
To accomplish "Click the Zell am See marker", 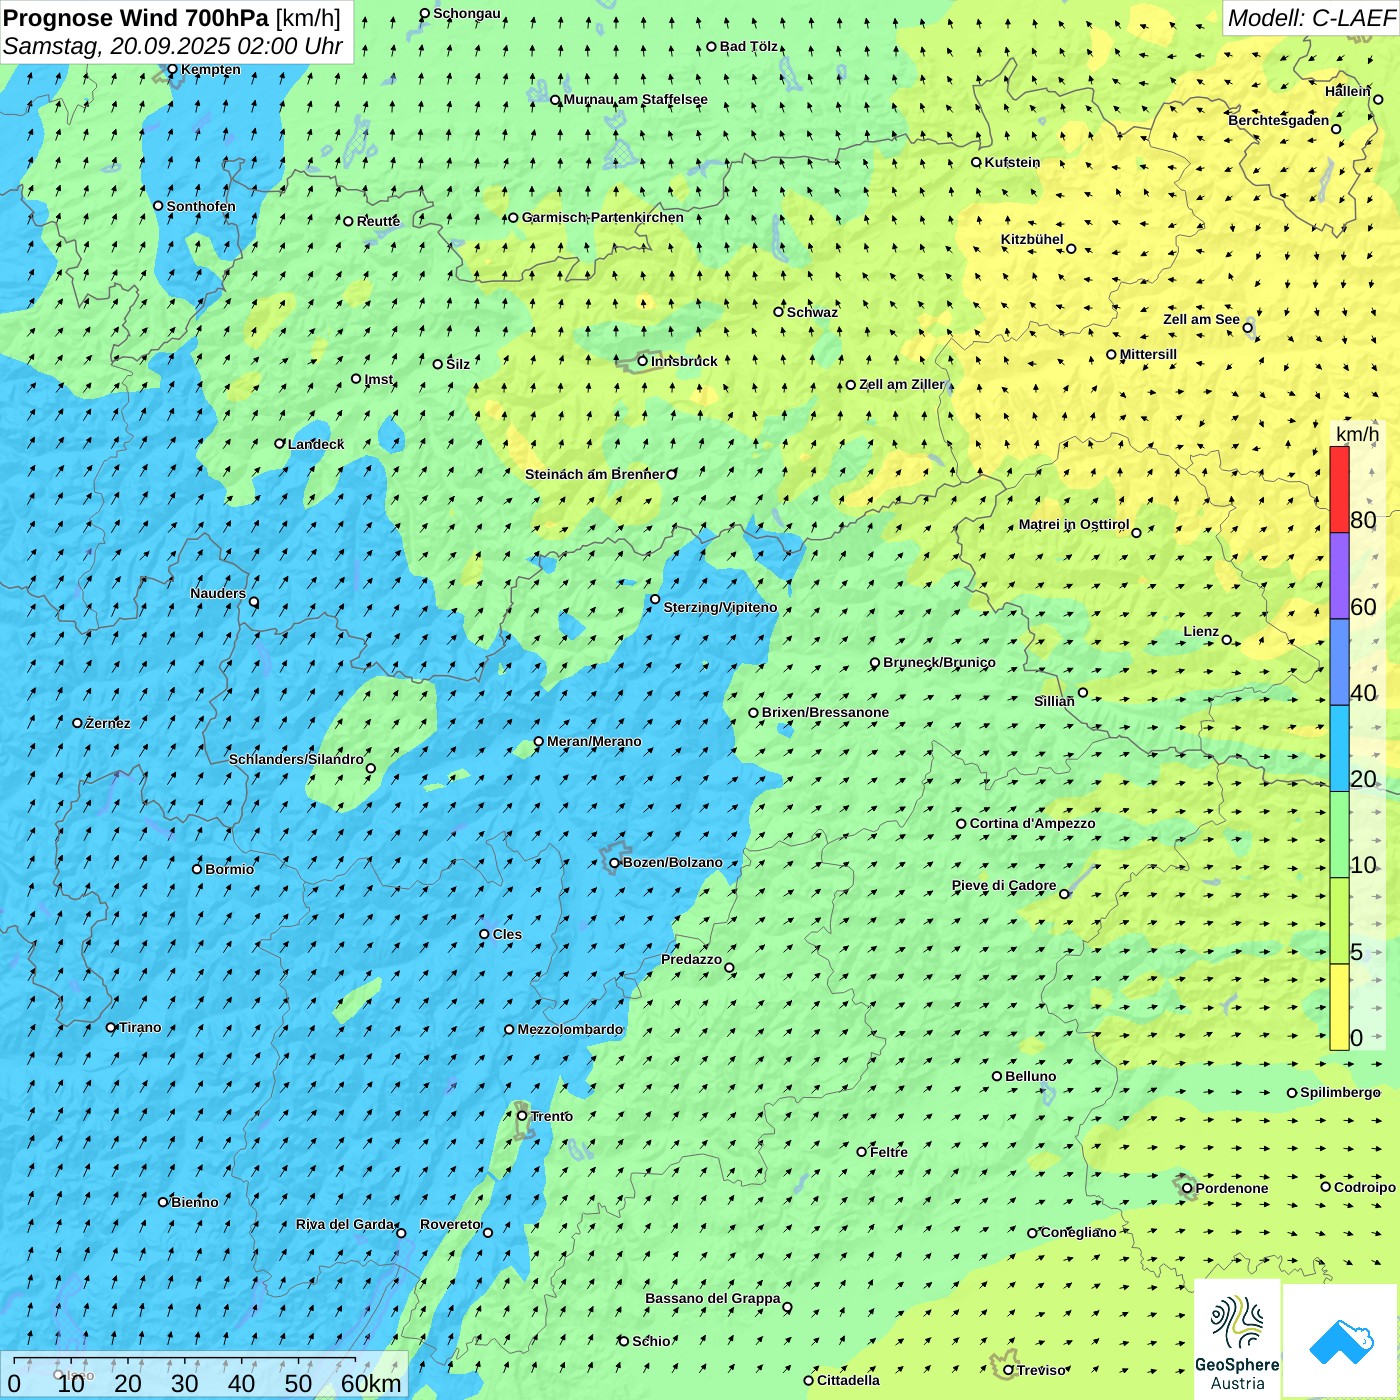I will [x=1248, y=328].
